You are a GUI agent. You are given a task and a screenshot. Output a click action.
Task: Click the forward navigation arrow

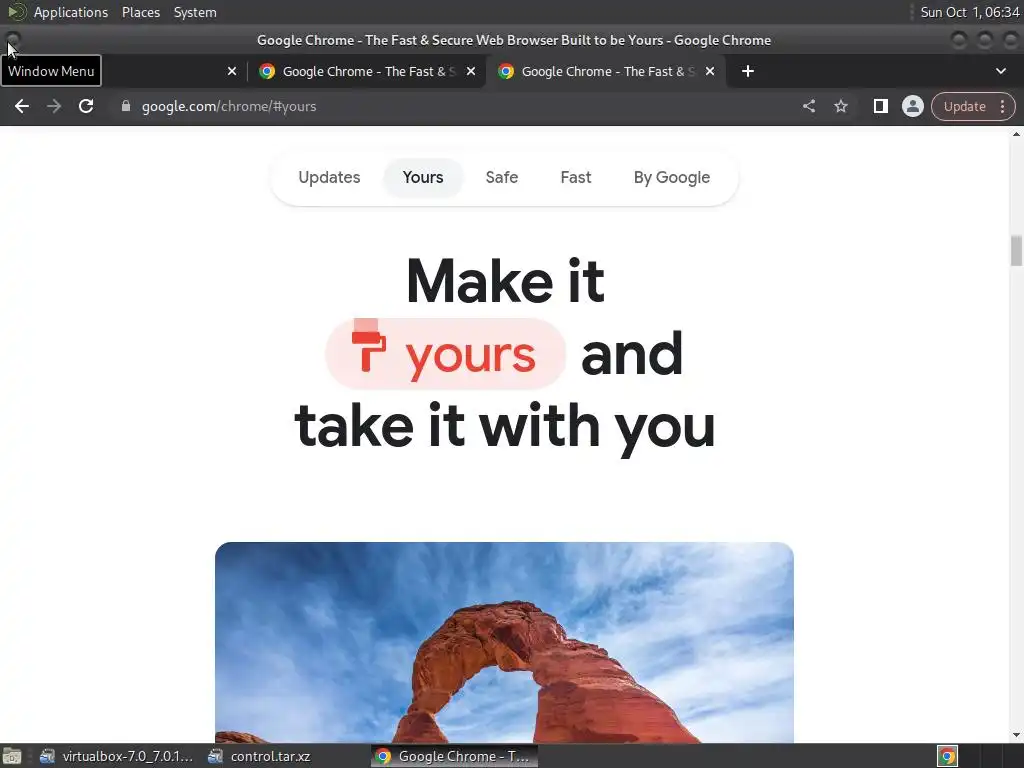point(54,106)
